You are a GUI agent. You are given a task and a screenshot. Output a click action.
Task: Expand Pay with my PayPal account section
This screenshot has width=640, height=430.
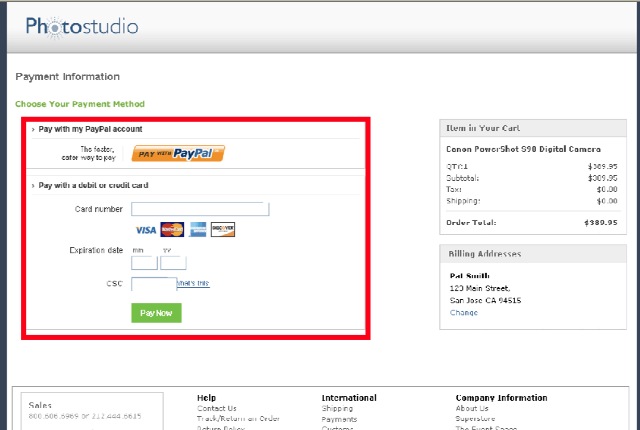click(90, 129)
